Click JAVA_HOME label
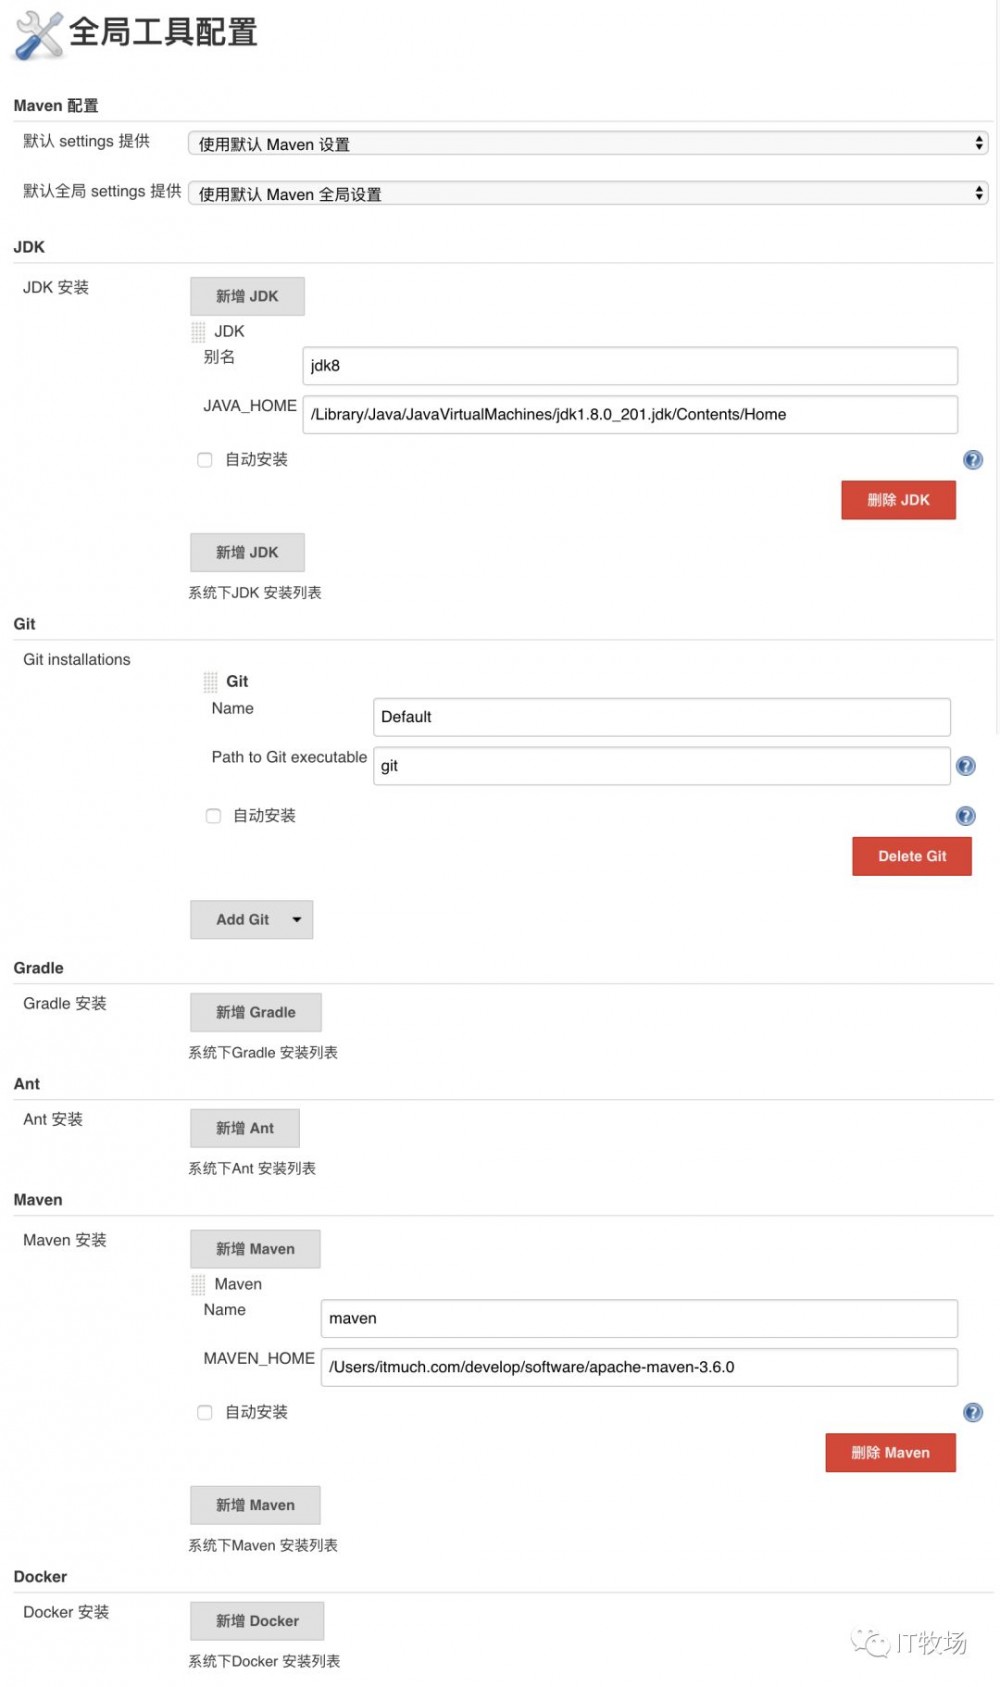This screenshot has height=1687, width=1000. click(250, 406)
